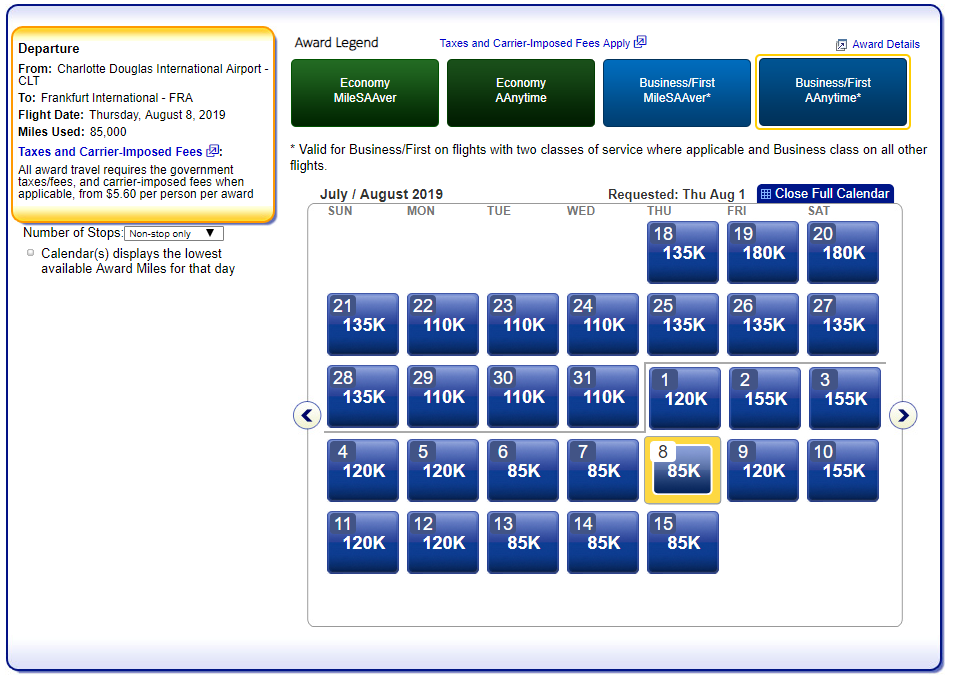Click the previous month arrow icon

pos(307,415)
